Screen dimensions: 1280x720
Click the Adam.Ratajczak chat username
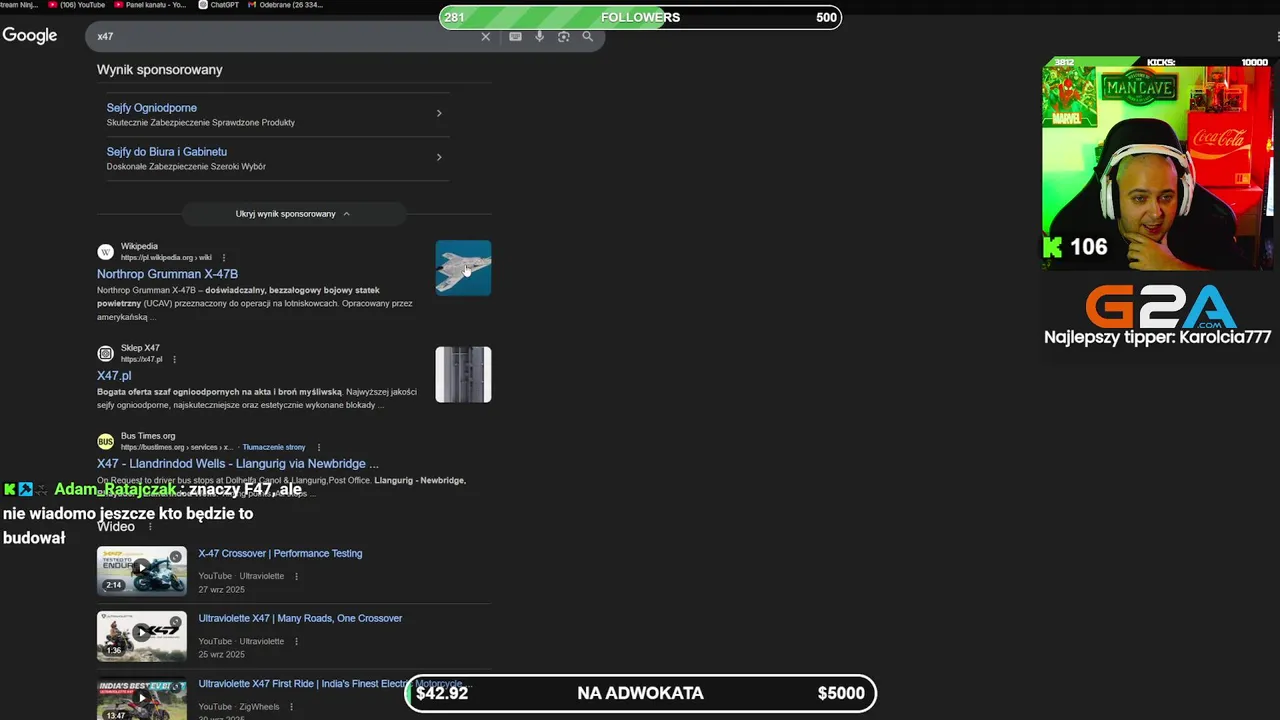(115, 490)
